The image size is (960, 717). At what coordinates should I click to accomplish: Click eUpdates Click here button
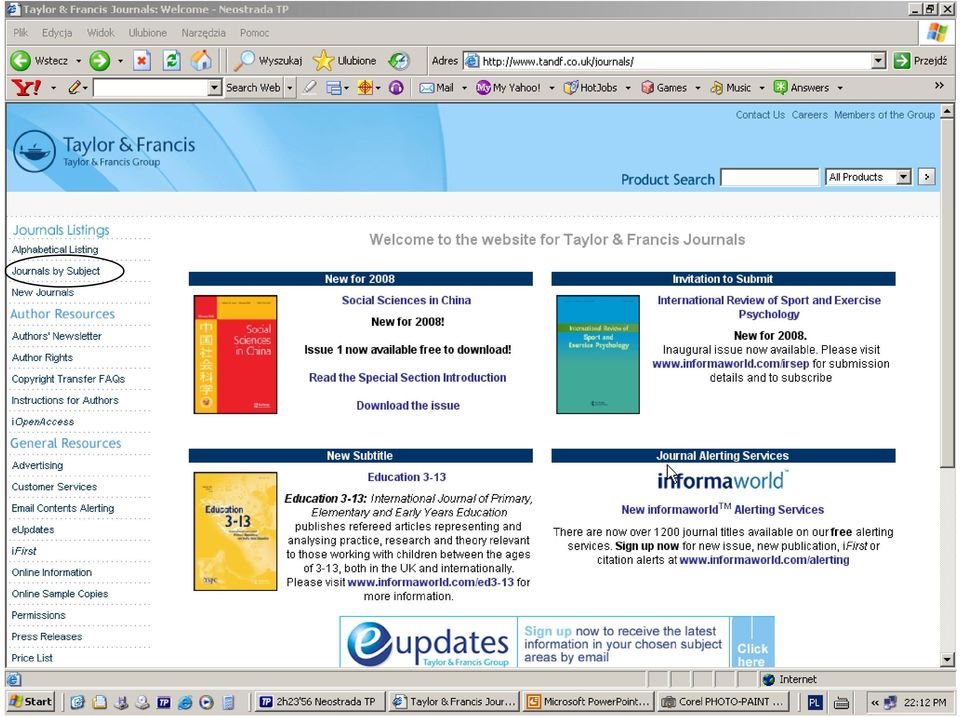click(x=752, y=642)
